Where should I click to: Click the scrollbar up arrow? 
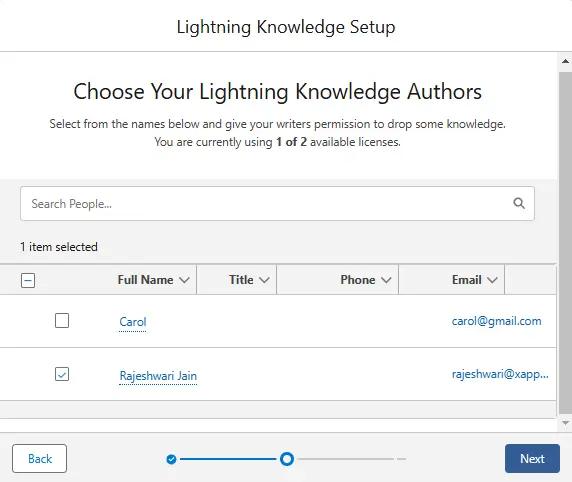point(565,61)
